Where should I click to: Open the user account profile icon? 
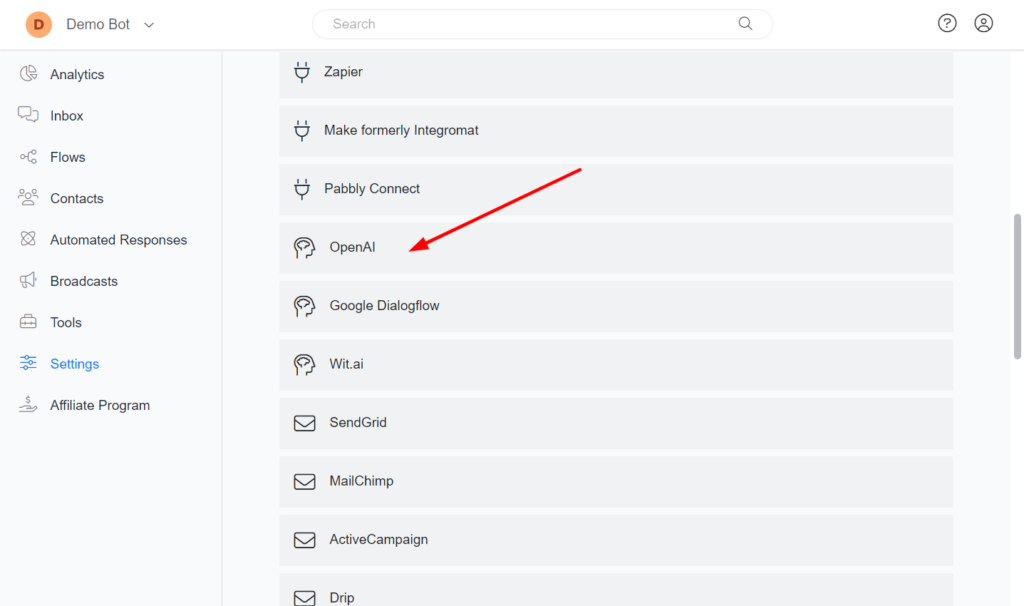click(983, 23)
